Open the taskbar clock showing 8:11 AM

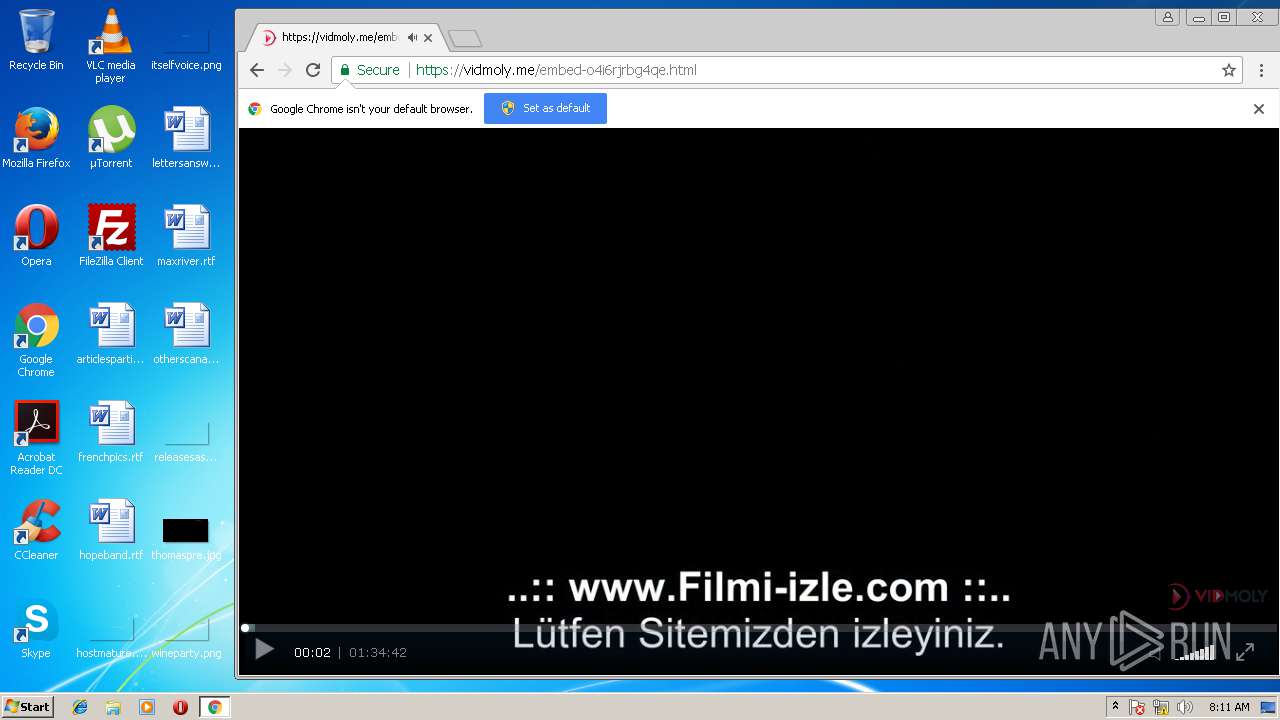click(1229, 707)
